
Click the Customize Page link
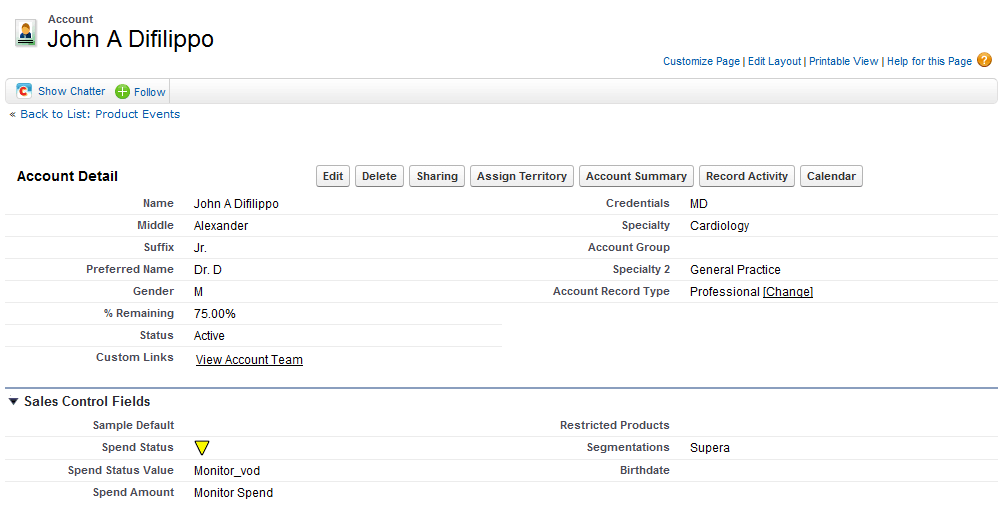point(701,61)
